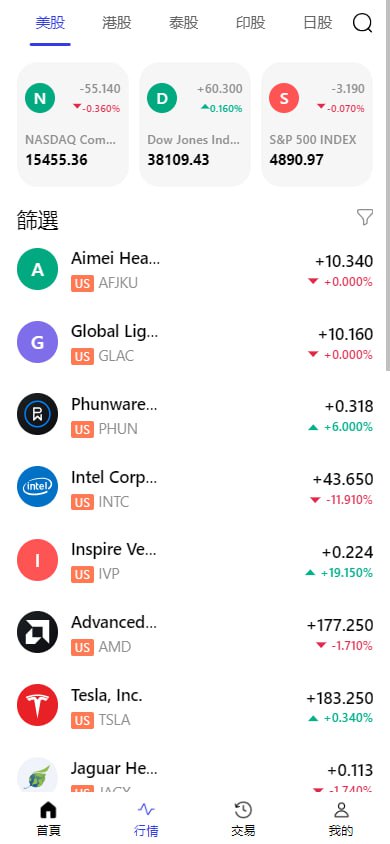Viewport: 390px width, 844px height.
Task: Open 交易 trade history icon
Action: (243, 810)
